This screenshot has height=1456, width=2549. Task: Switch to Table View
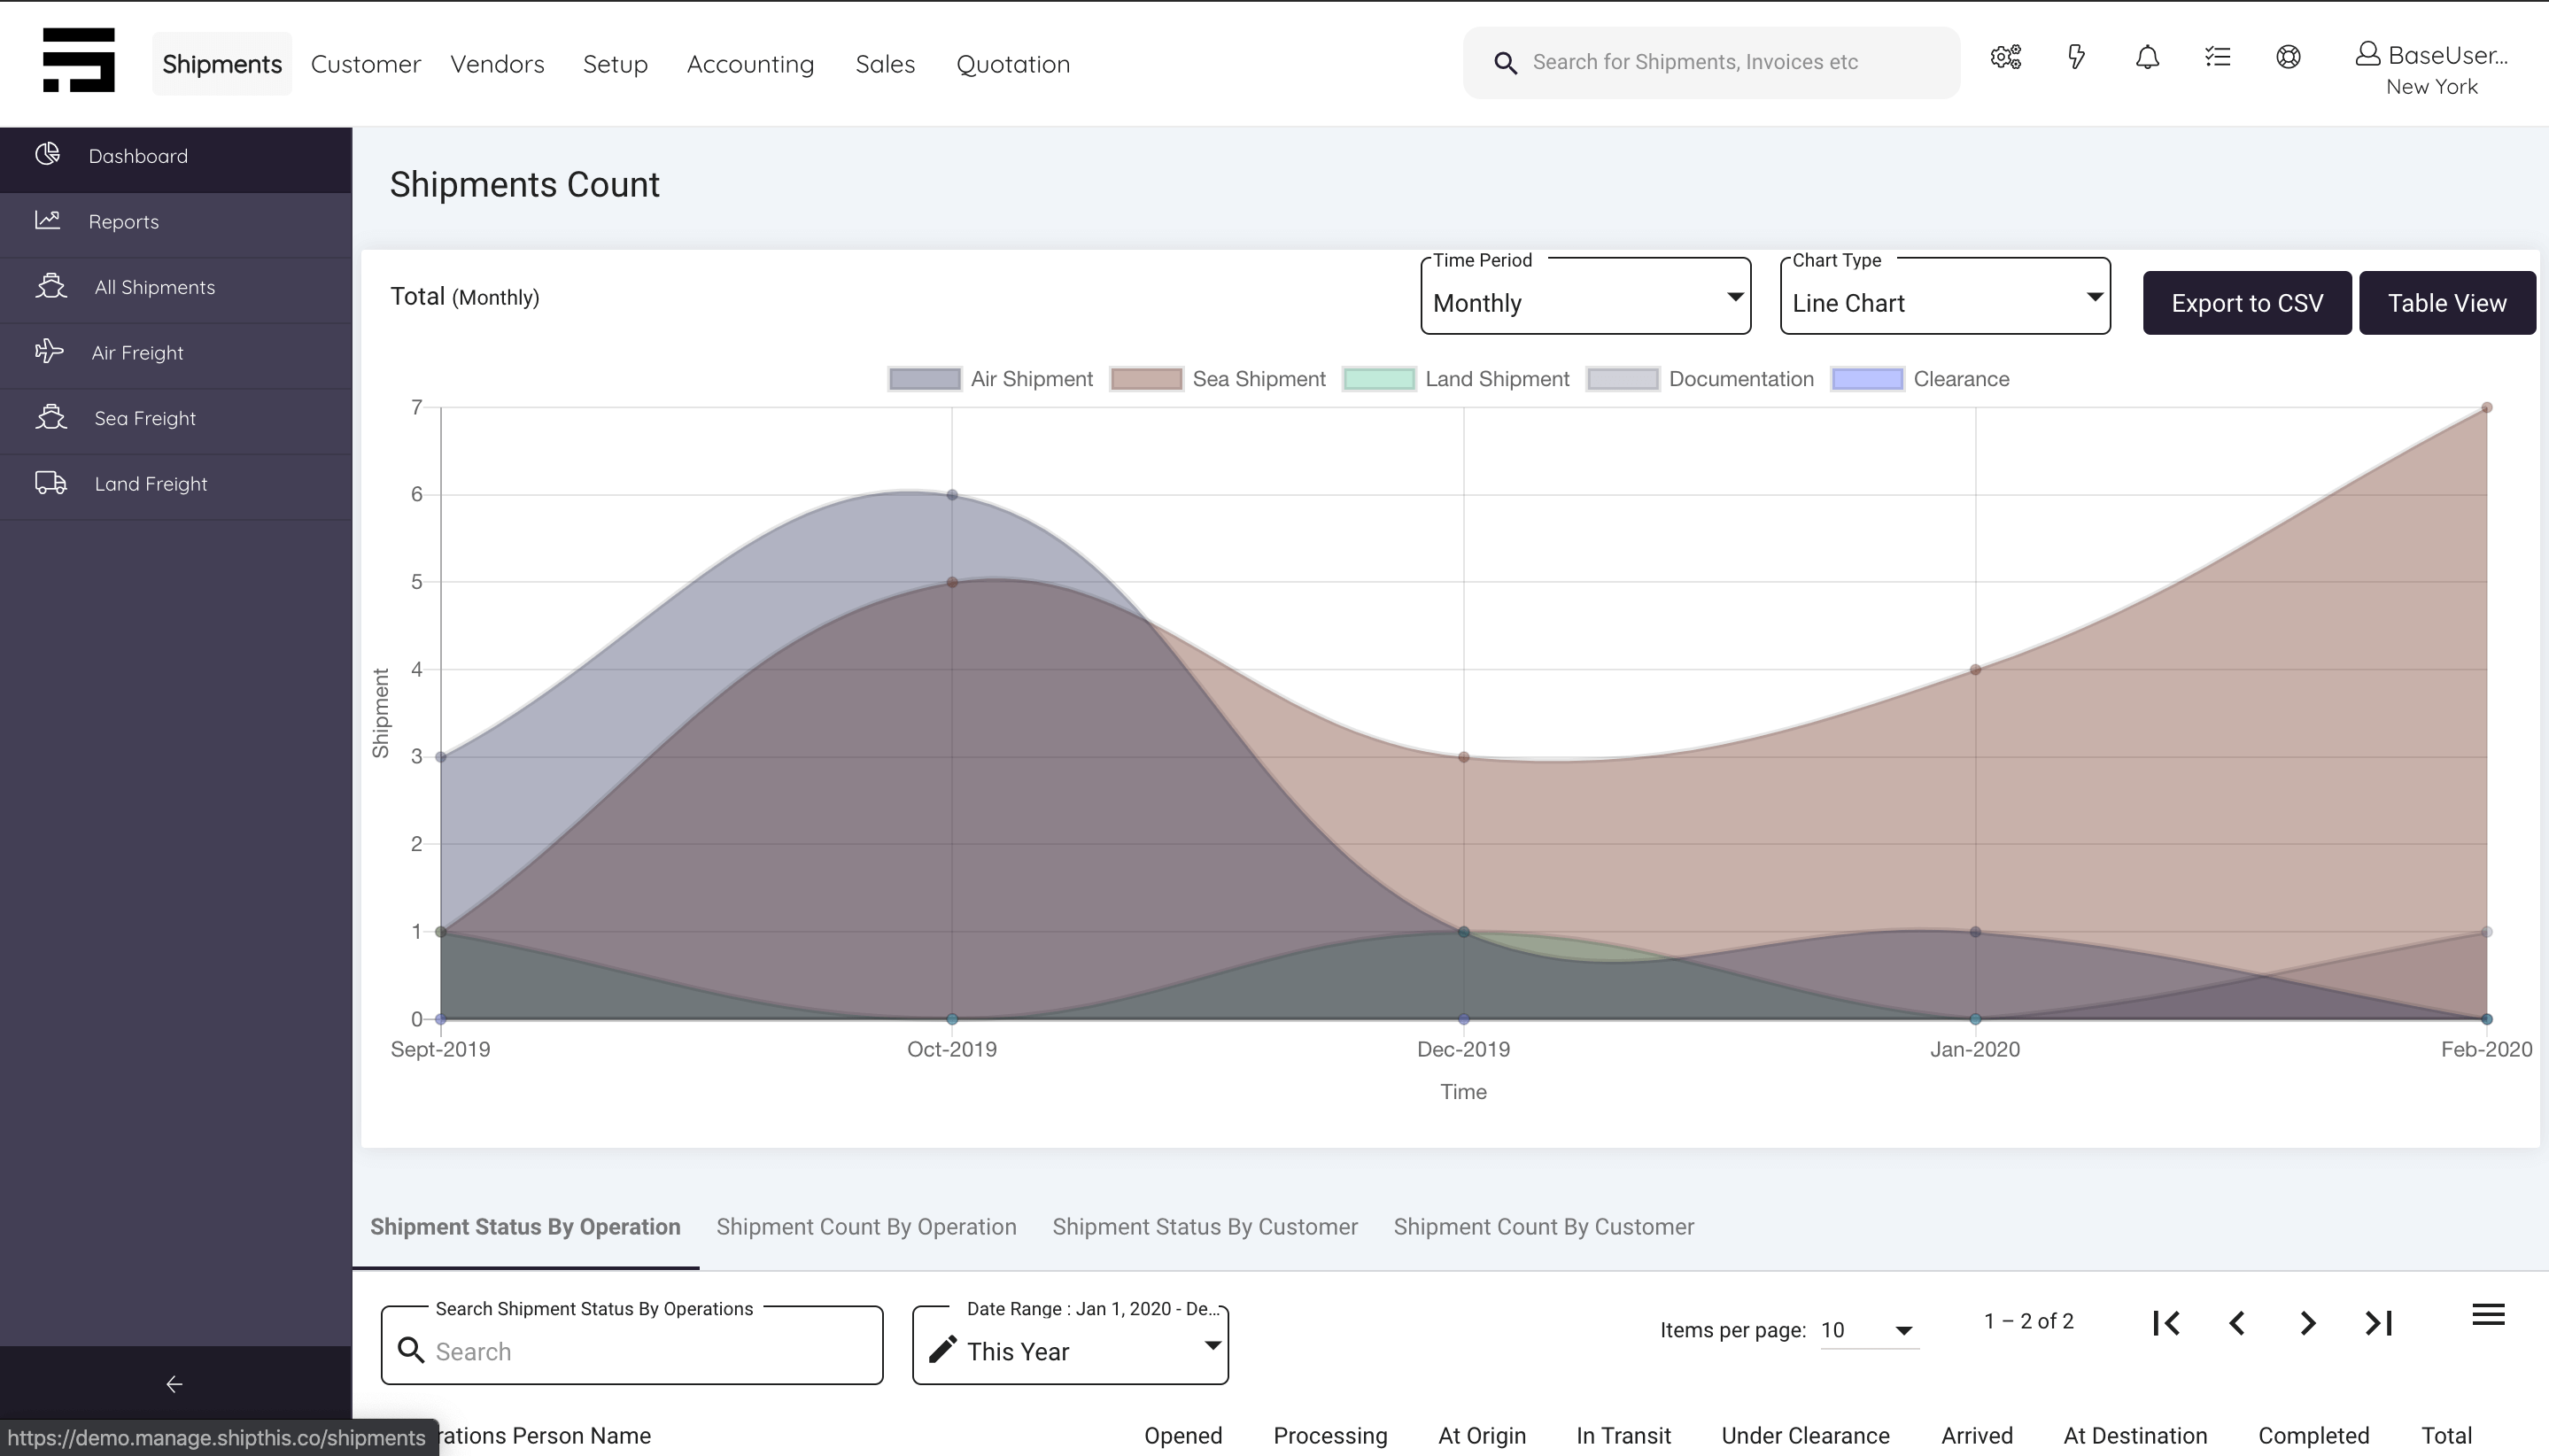pyautogui.click(x=2447, y=302)
